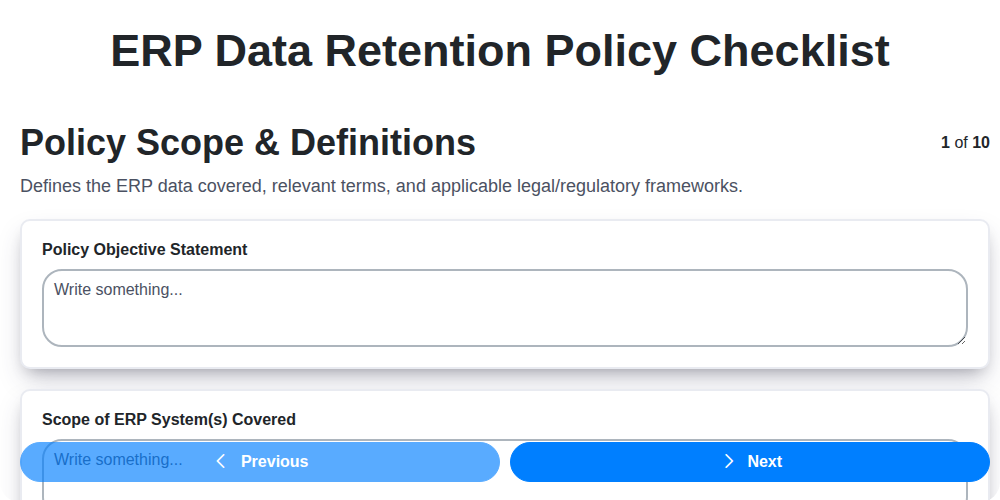
Task: Click the "1 of 10" page indicator
Action: (965, 142)
